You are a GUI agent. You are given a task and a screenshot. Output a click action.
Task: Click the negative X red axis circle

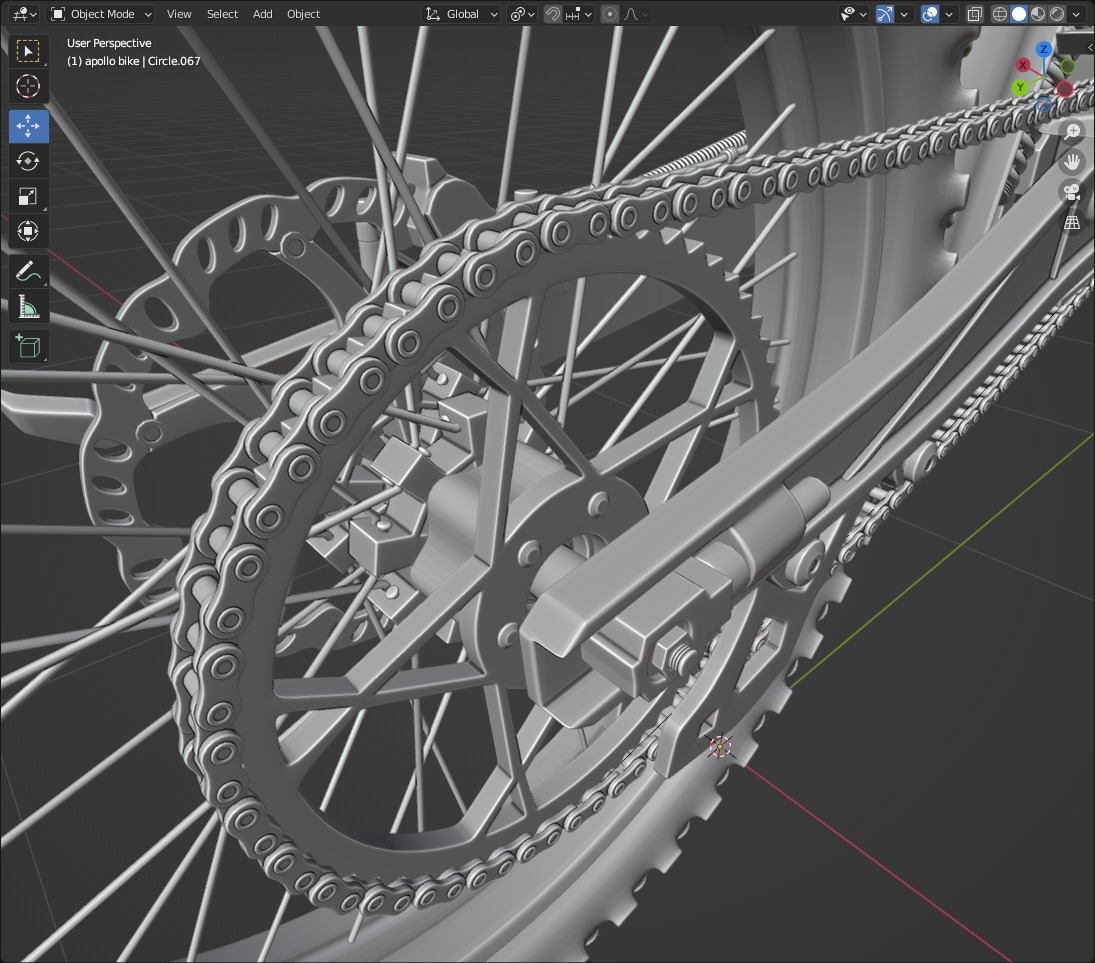click(x=1065, y=89)
